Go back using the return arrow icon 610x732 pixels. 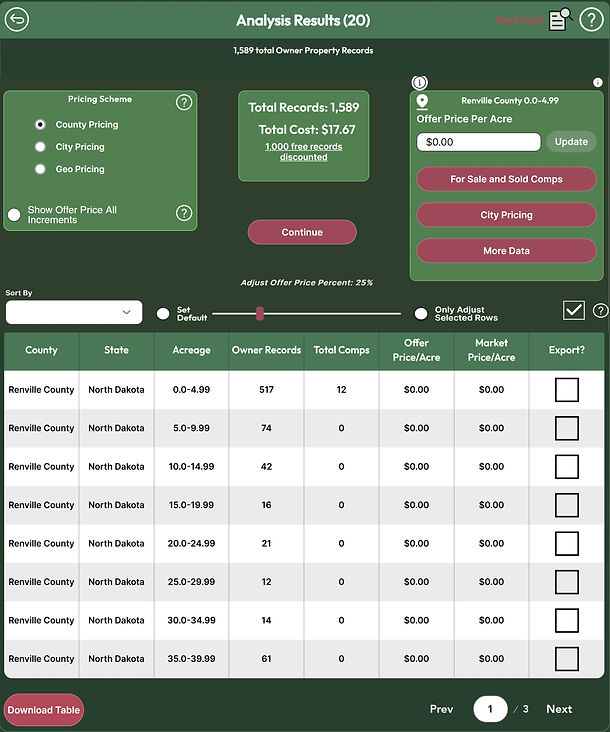pyautogui.click(x=17, y=20)
